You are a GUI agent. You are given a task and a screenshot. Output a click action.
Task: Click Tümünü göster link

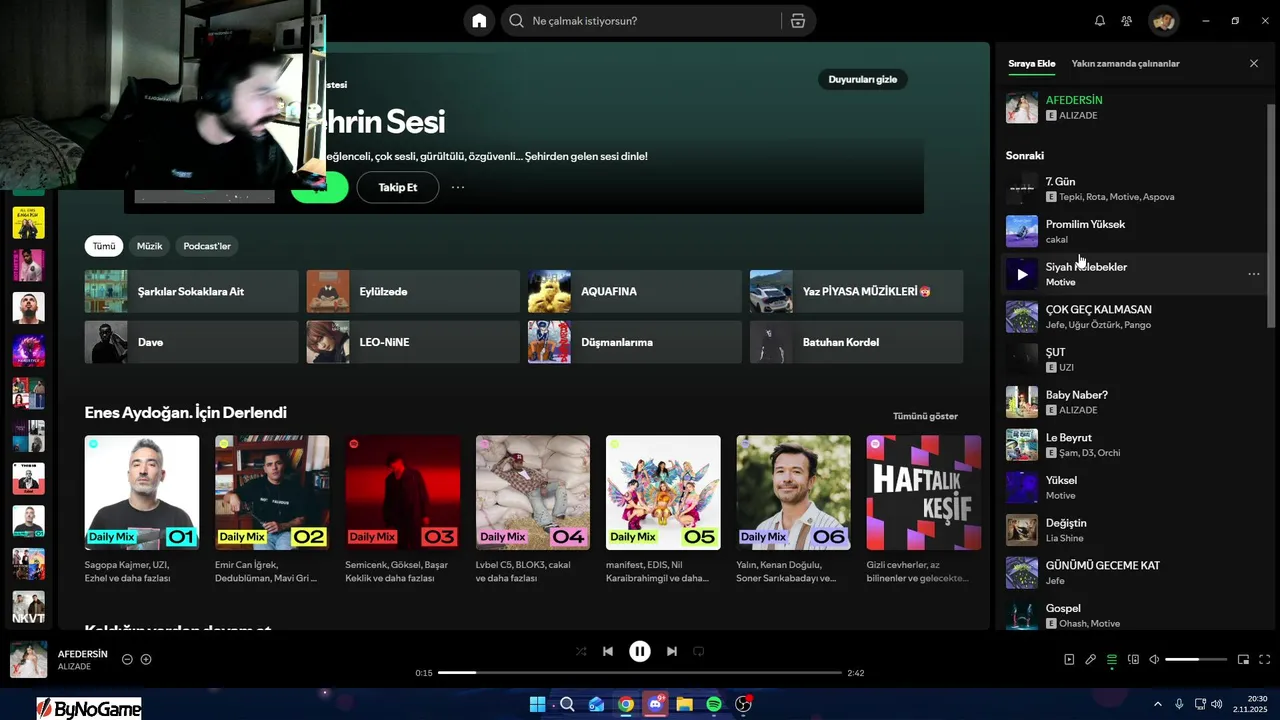[x=925, y=416]
